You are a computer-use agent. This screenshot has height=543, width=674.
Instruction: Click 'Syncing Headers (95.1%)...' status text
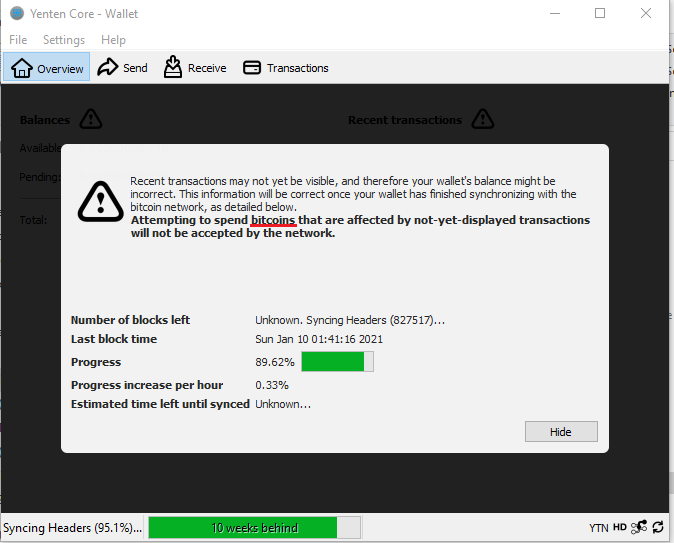click(x=72, y=528)
